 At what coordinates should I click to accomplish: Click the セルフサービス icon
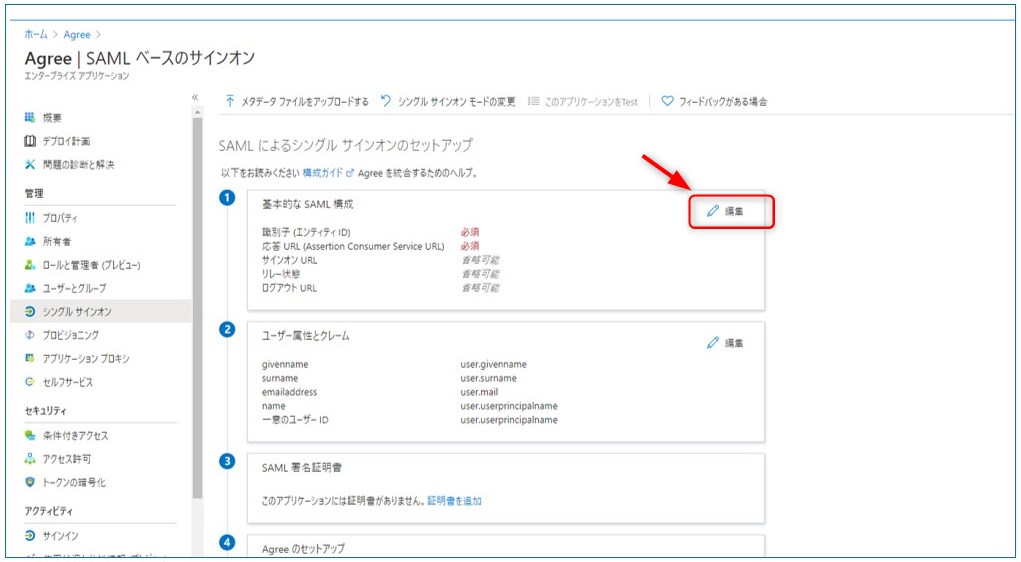[29, 382]
